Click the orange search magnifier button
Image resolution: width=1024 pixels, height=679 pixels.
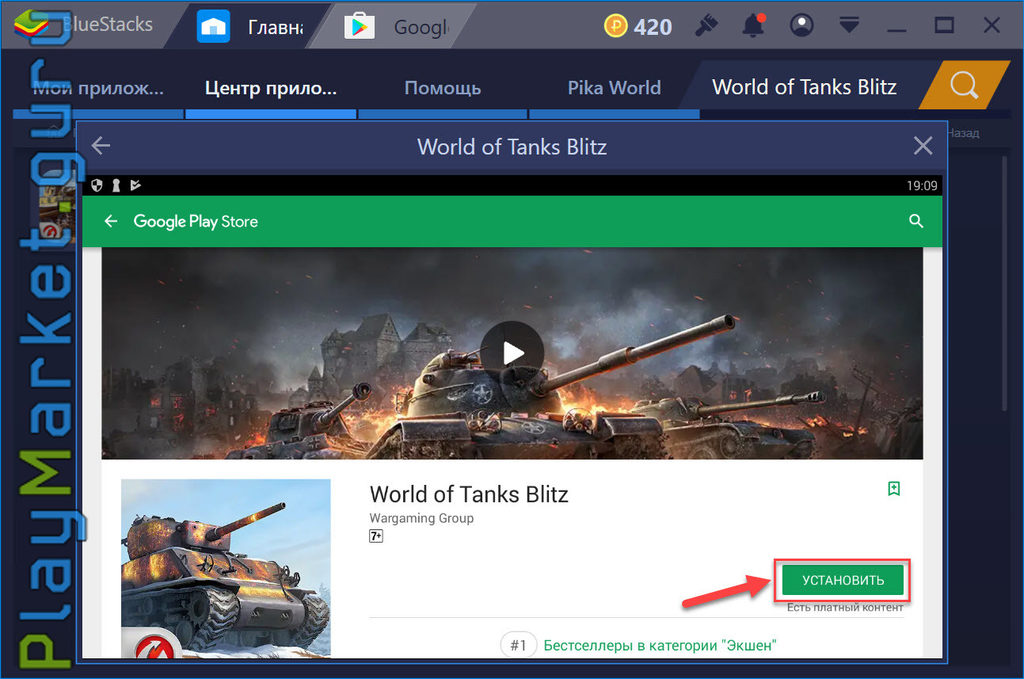[x=964, y=85]
